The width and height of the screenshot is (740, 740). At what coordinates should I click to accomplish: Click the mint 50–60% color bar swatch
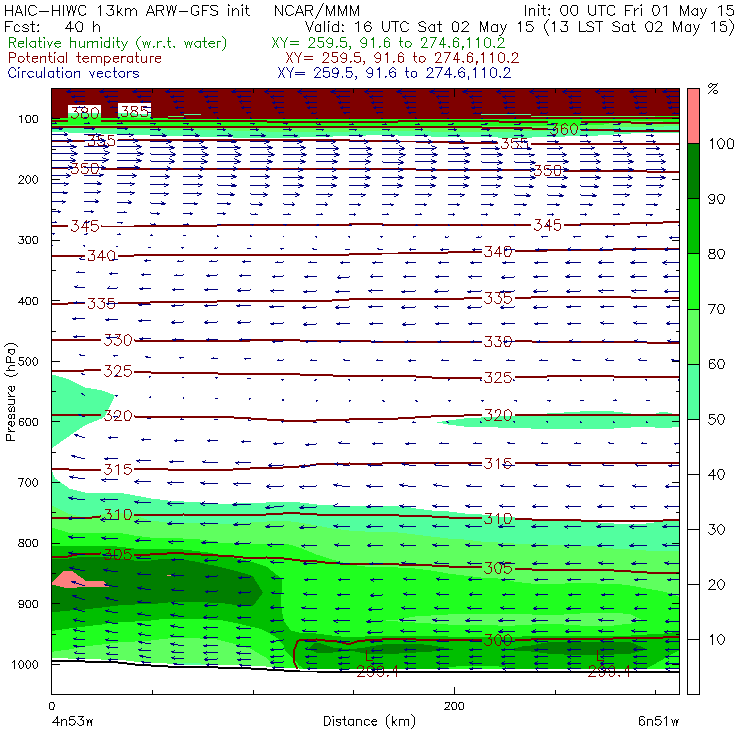[693, 392]
